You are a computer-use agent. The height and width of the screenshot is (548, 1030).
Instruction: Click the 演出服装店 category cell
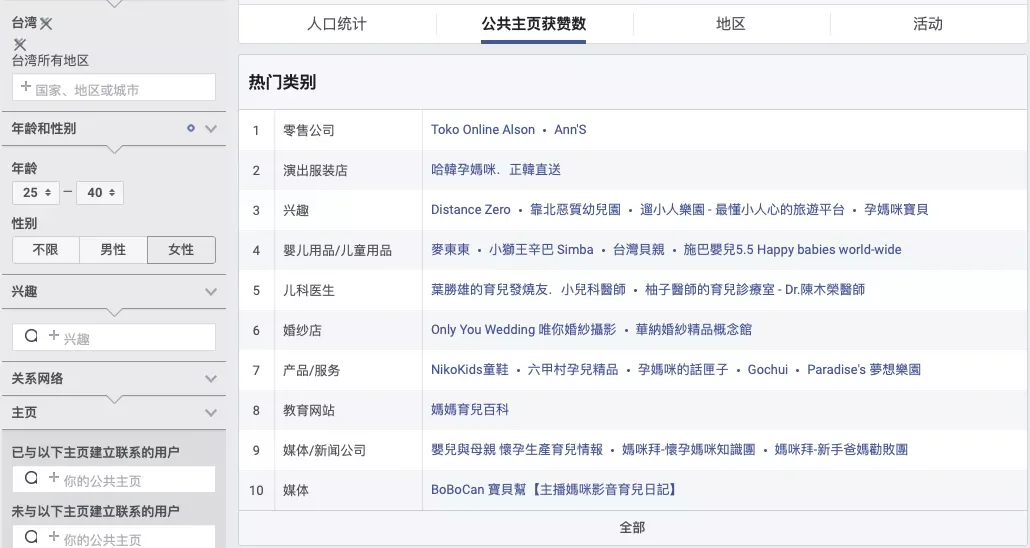pos(348,170)
